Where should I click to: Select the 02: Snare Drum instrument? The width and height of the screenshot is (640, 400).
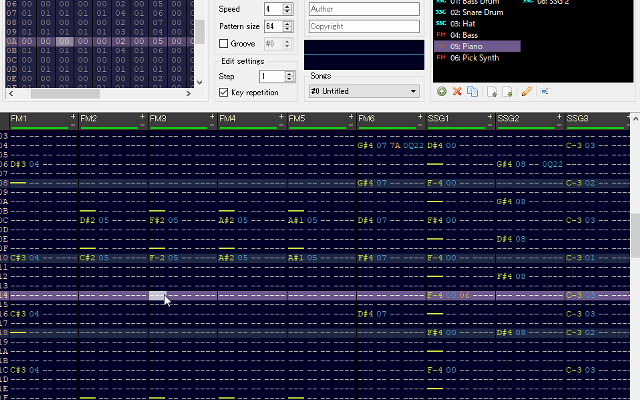pyautogui.click(x=476, y=12)
